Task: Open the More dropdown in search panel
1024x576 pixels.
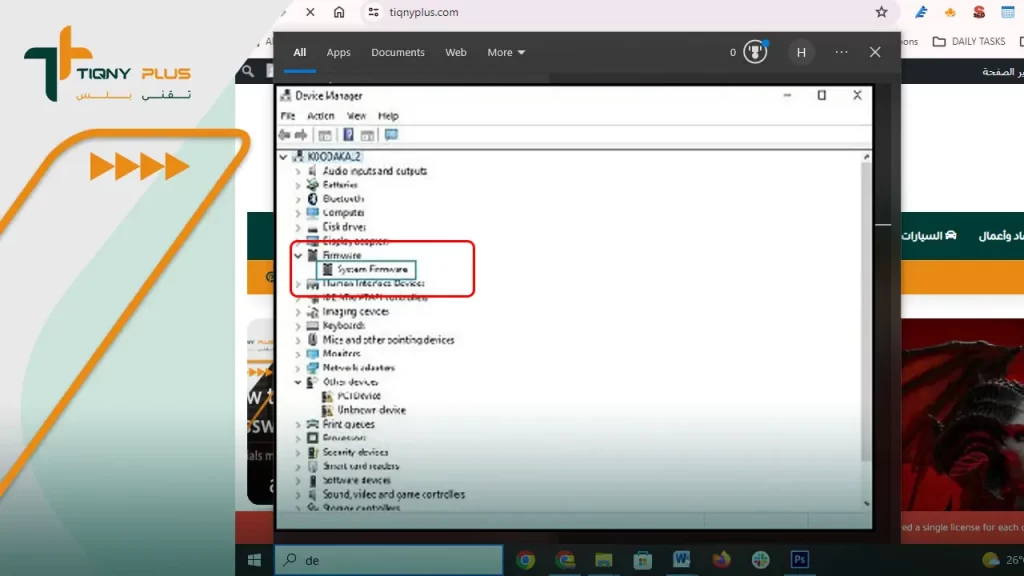Action: coord(506,52)
